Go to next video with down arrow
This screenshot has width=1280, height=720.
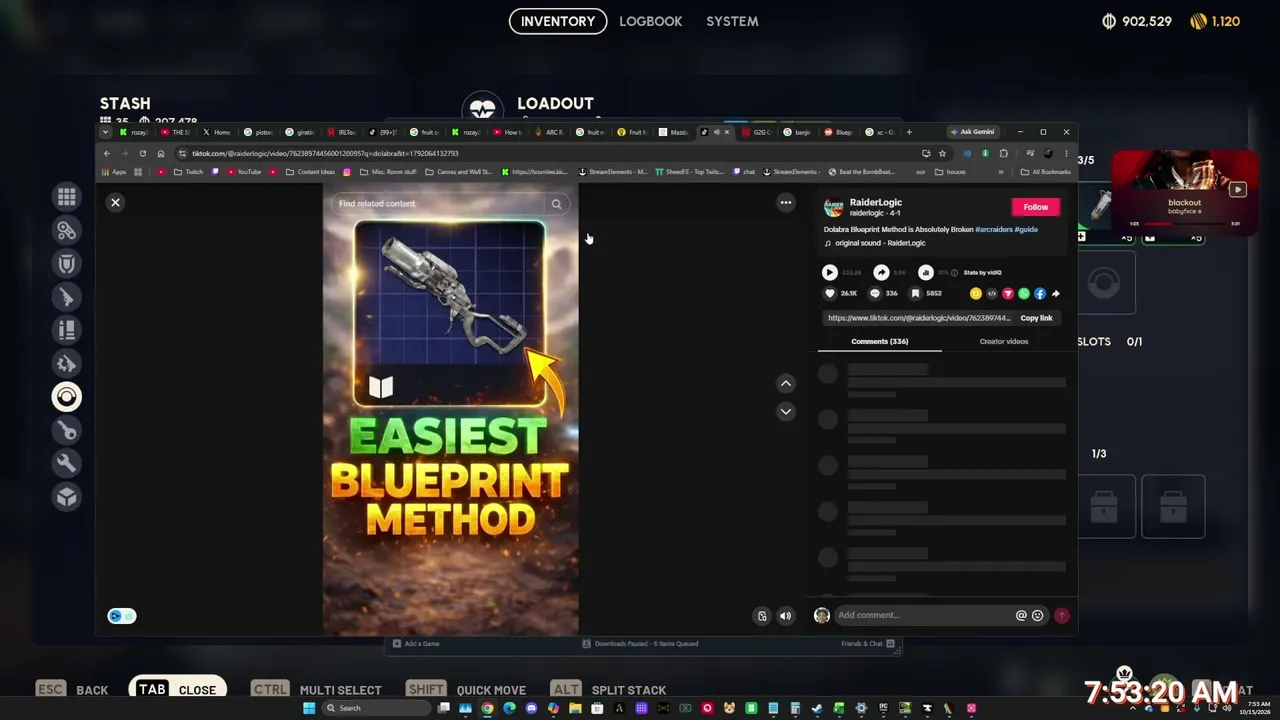point(785,411)
